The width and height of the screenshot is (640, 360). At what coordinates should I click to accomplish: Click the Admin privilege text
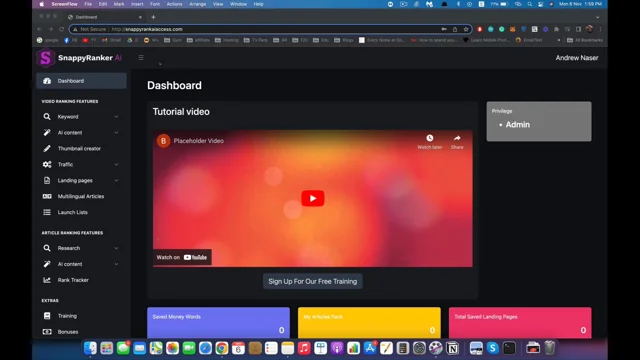click(x=518, y=124)
